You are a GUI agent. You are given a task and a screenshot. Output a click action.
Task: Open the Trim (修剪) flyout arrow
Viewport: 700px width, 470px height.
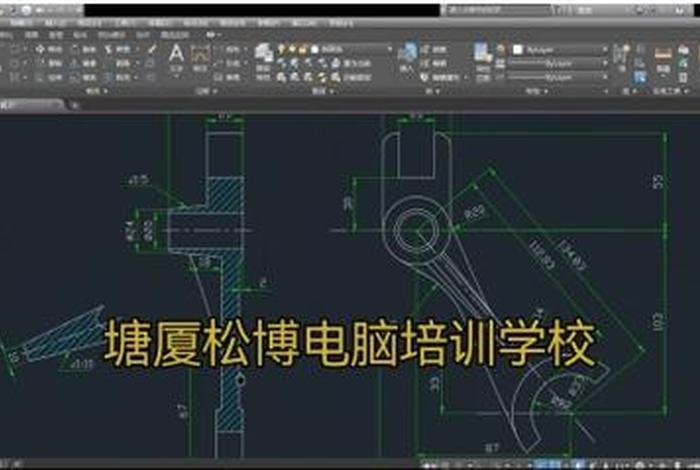tap(138, 49)
